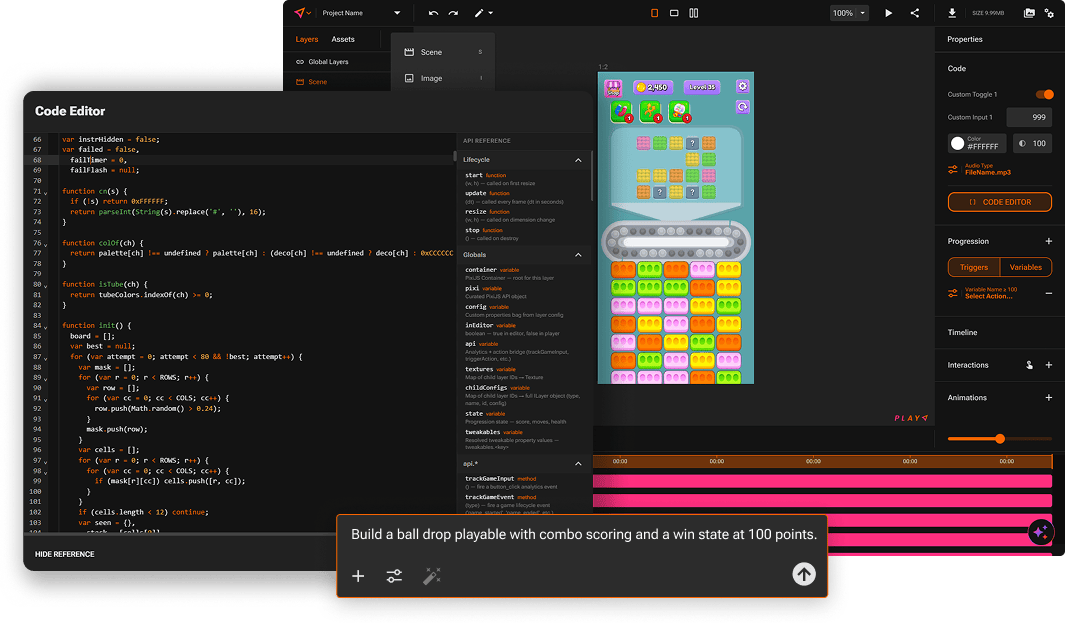
Task: Click Select Action... trigger link
Action: [988, 296]
